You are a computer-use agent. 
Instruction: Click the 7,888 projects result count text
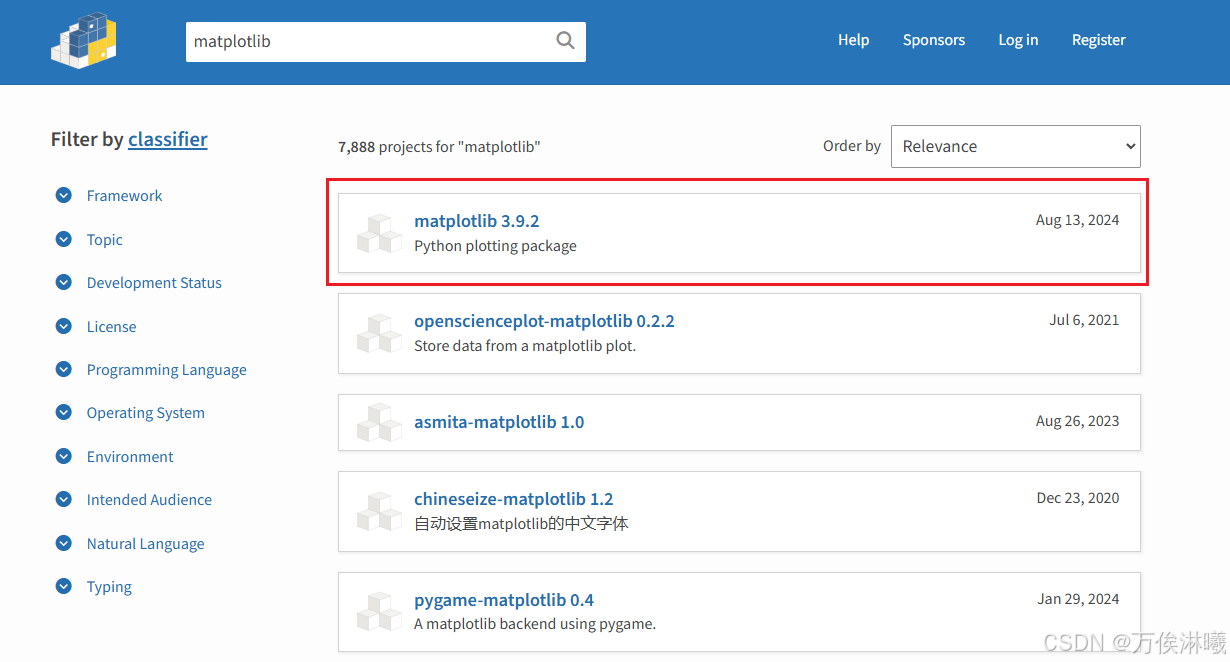coord(439,147)
